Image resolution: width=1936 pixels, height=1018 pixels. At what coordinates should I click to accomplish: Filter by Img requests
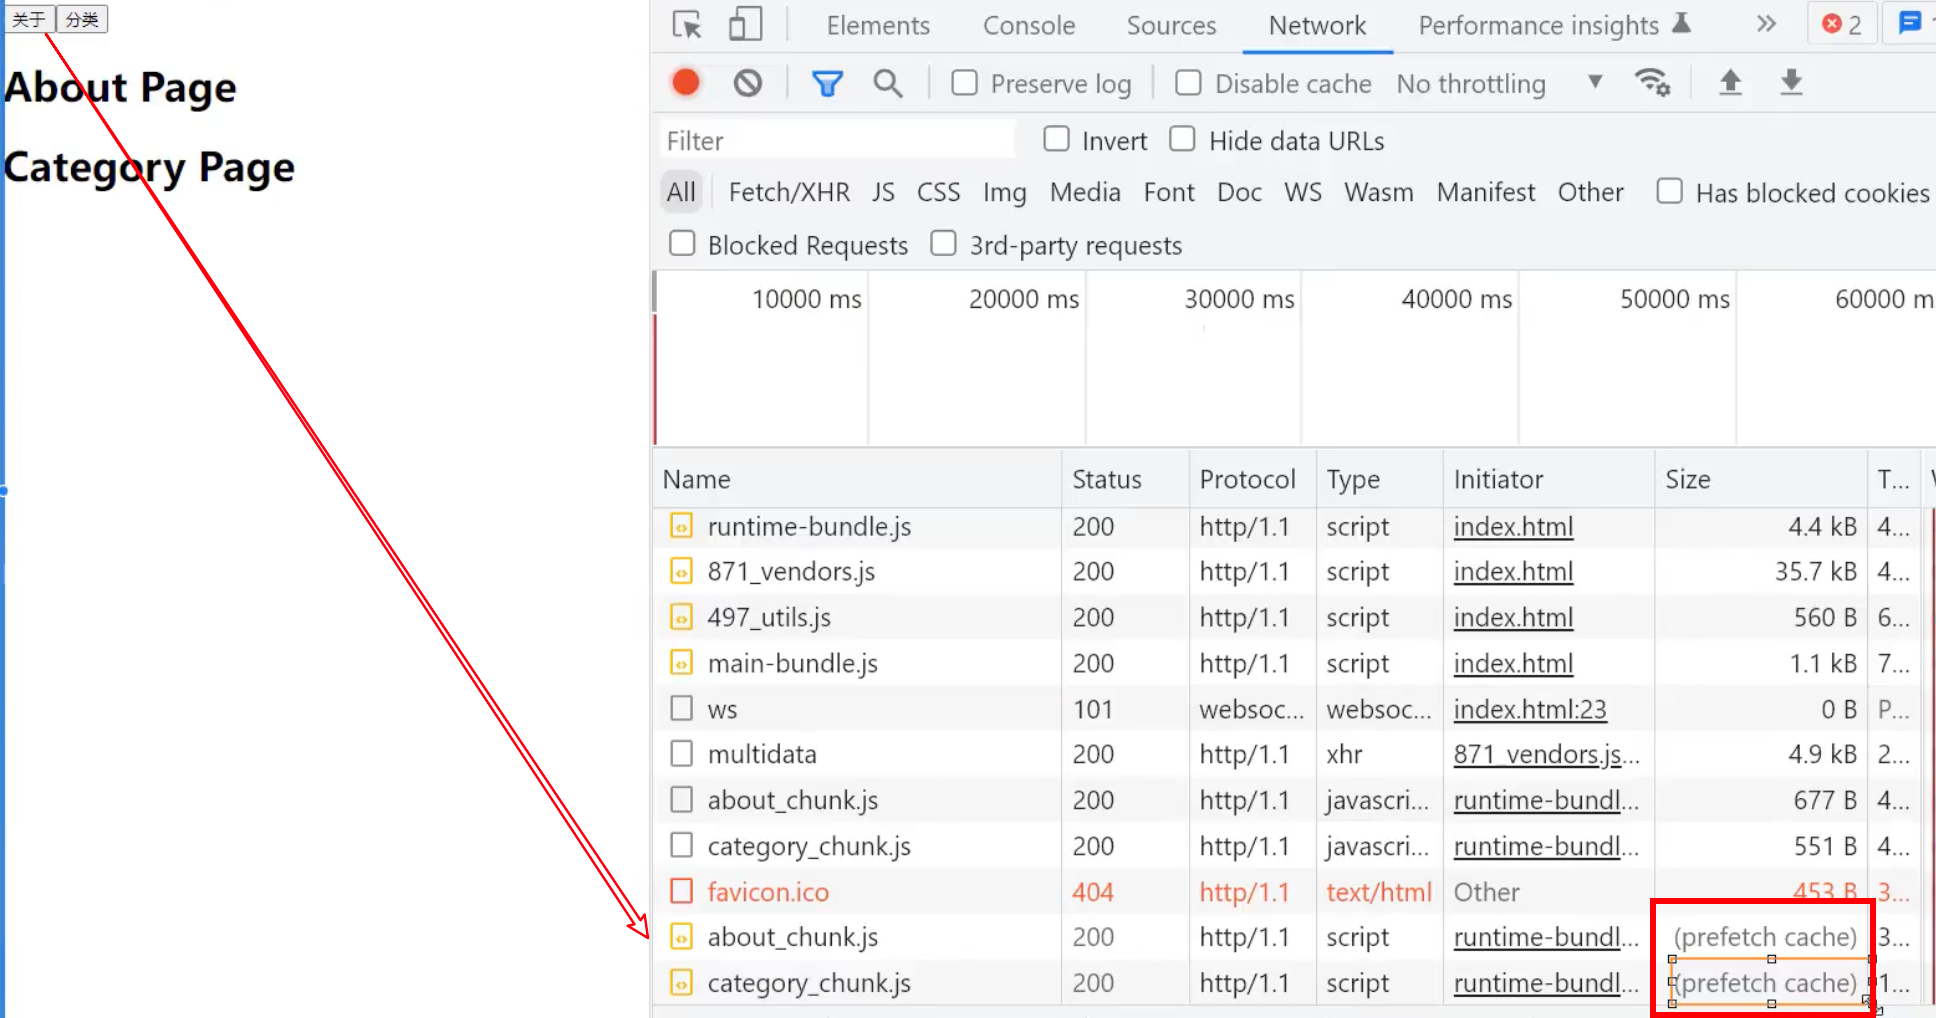tap(1004, 192)
